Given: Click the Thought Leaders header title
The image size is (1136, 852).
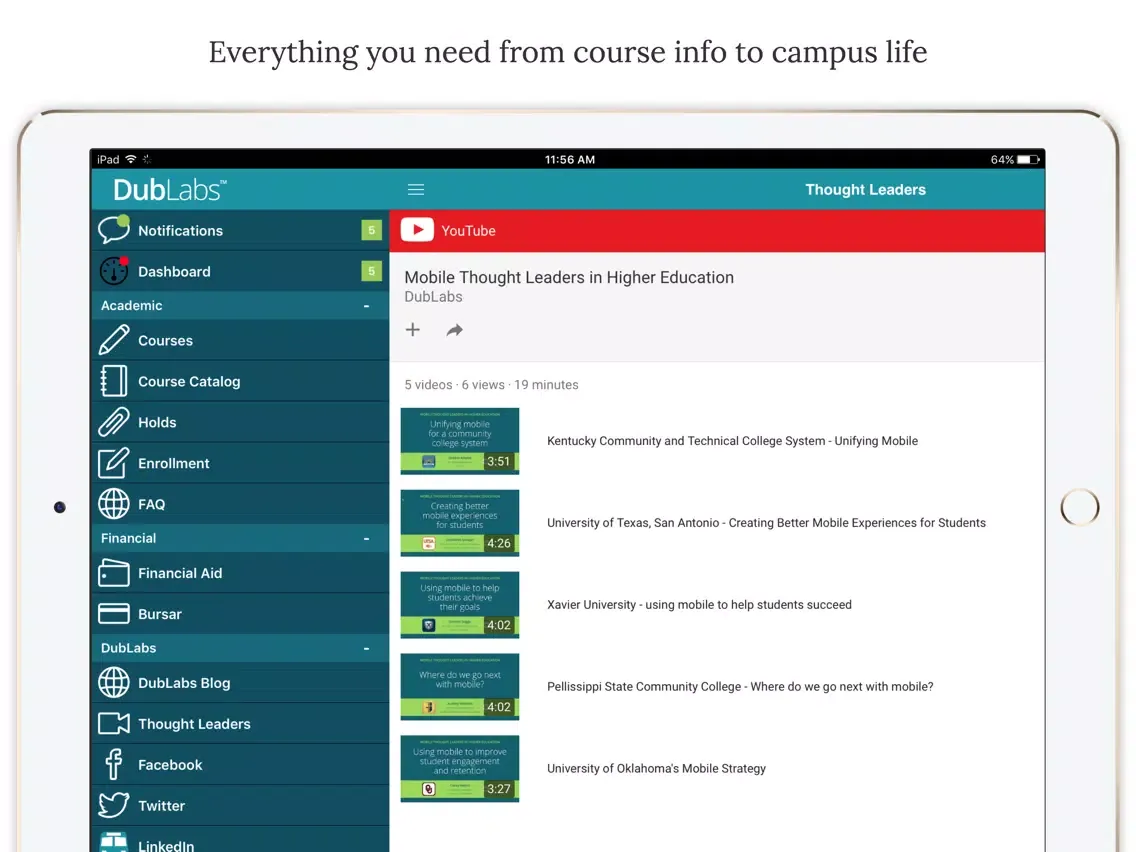Looking at the screenshot, I should tap(866, 190).
